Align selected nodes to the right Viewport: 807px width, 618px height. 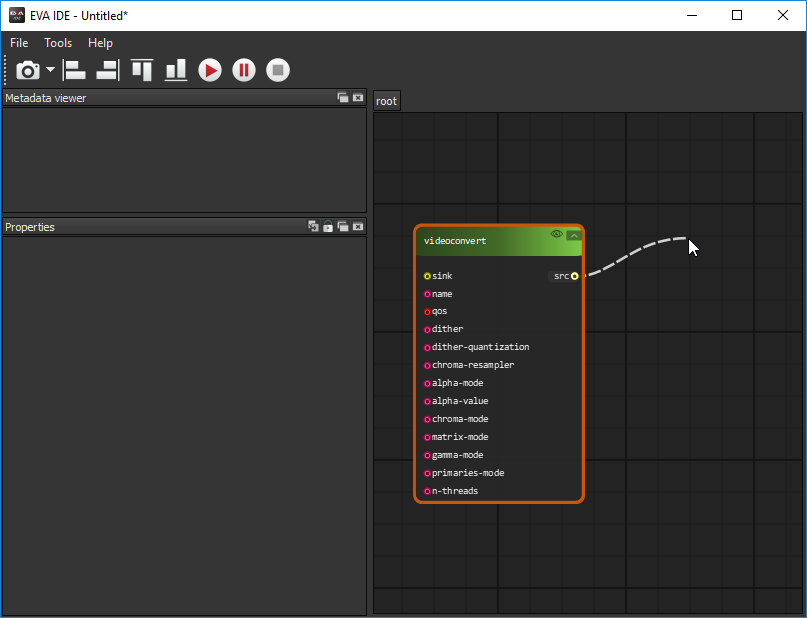tap(108, 70)
